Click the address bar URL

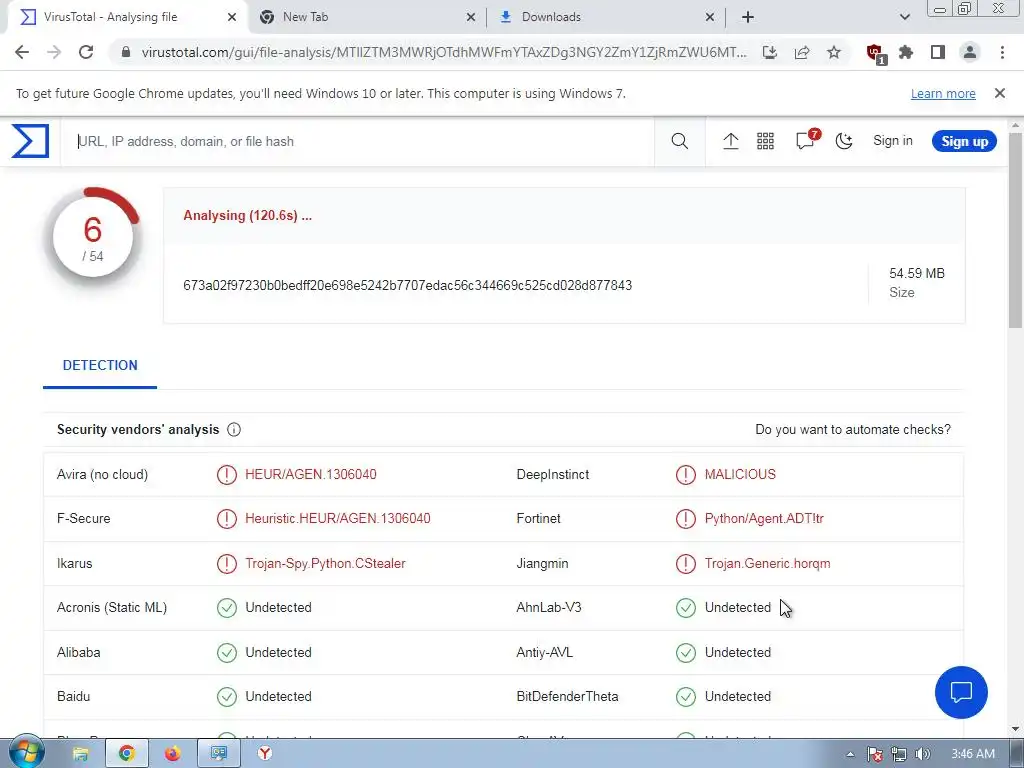tap(444, 52)
